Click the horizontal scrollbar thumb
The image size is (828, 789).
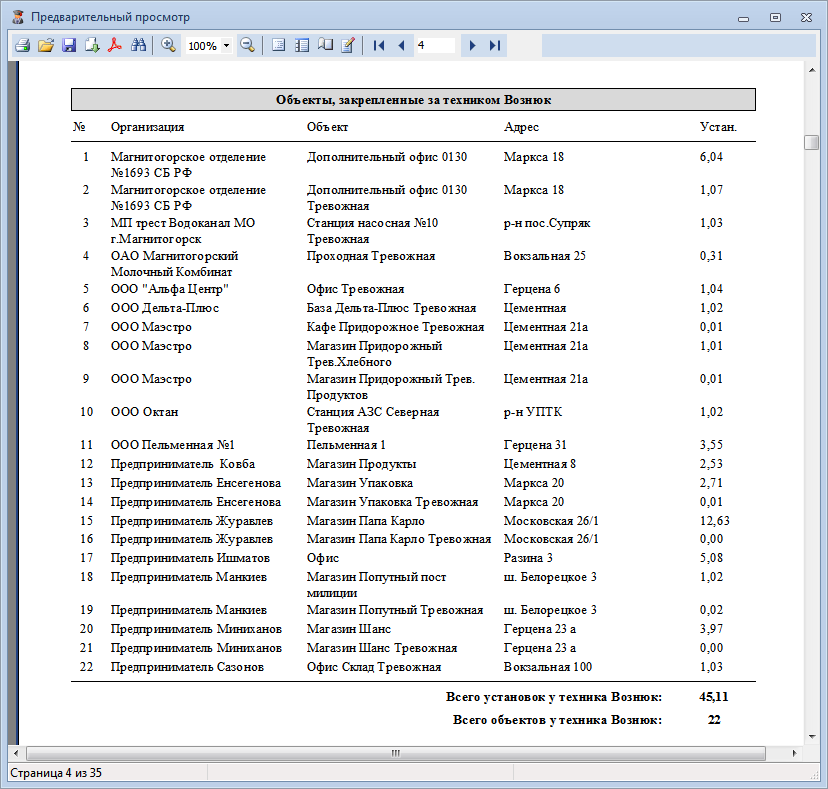point(396,753)
